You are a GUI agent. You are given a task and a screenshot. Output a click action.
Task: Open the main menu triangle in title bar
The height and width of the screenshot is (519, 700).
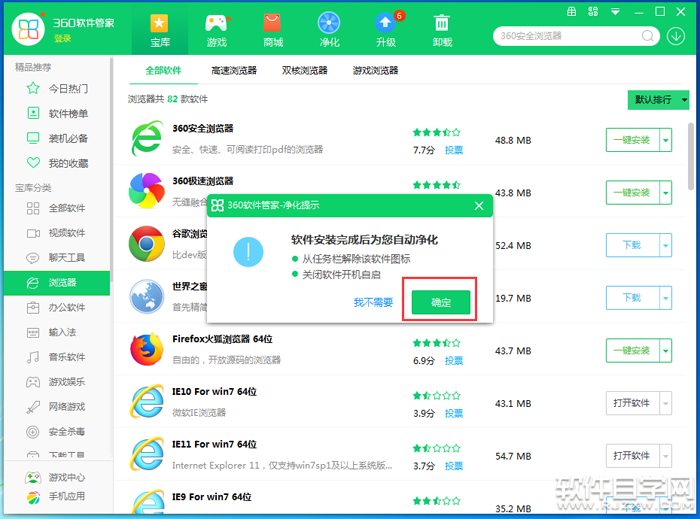pos(615,12)
